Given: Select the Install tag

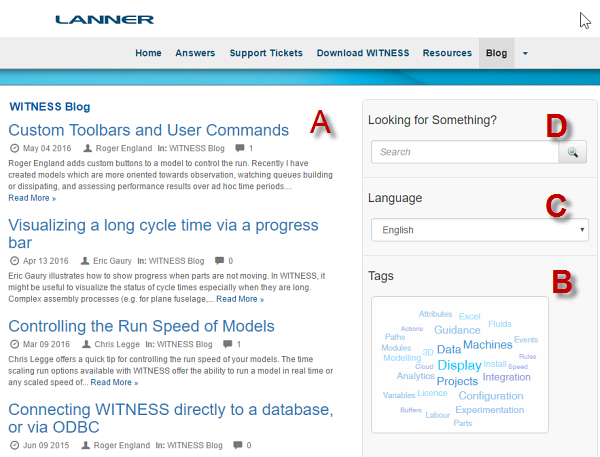Looking at the screenshot, I should [x=495, y=364].
